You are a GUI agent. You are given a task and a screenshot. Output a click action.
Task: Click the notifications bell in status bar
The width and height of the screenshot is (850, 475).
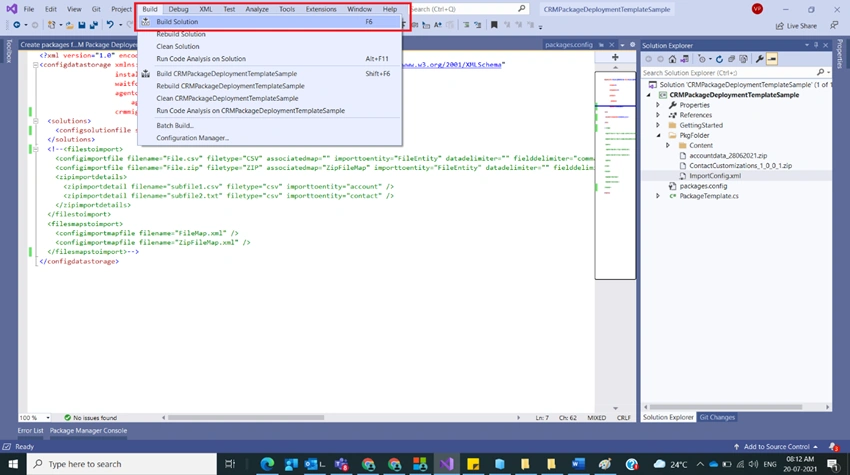coord(833,447)
